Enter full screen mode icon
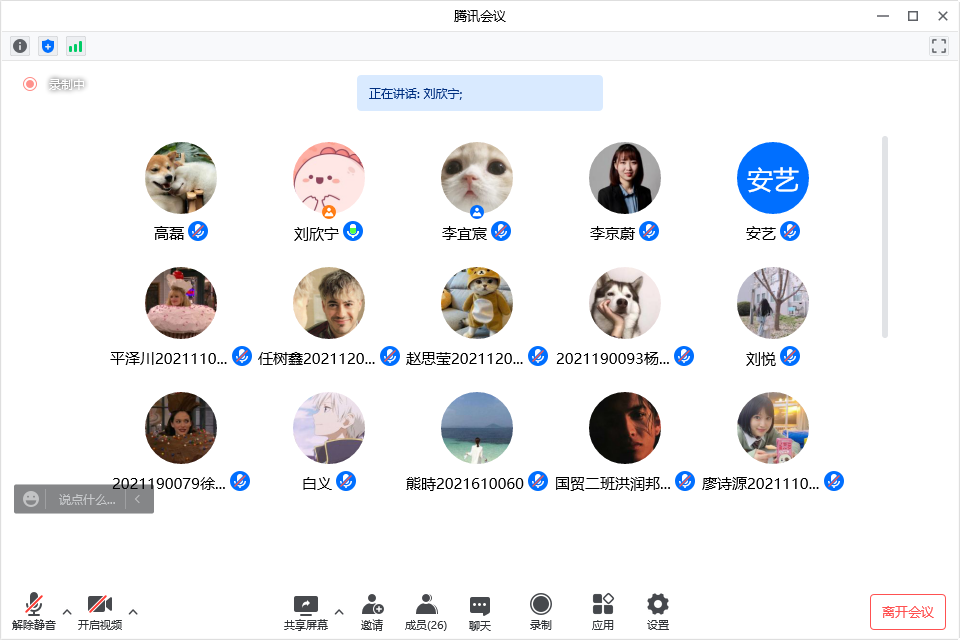The image size is (960, 640). [938, 46]
